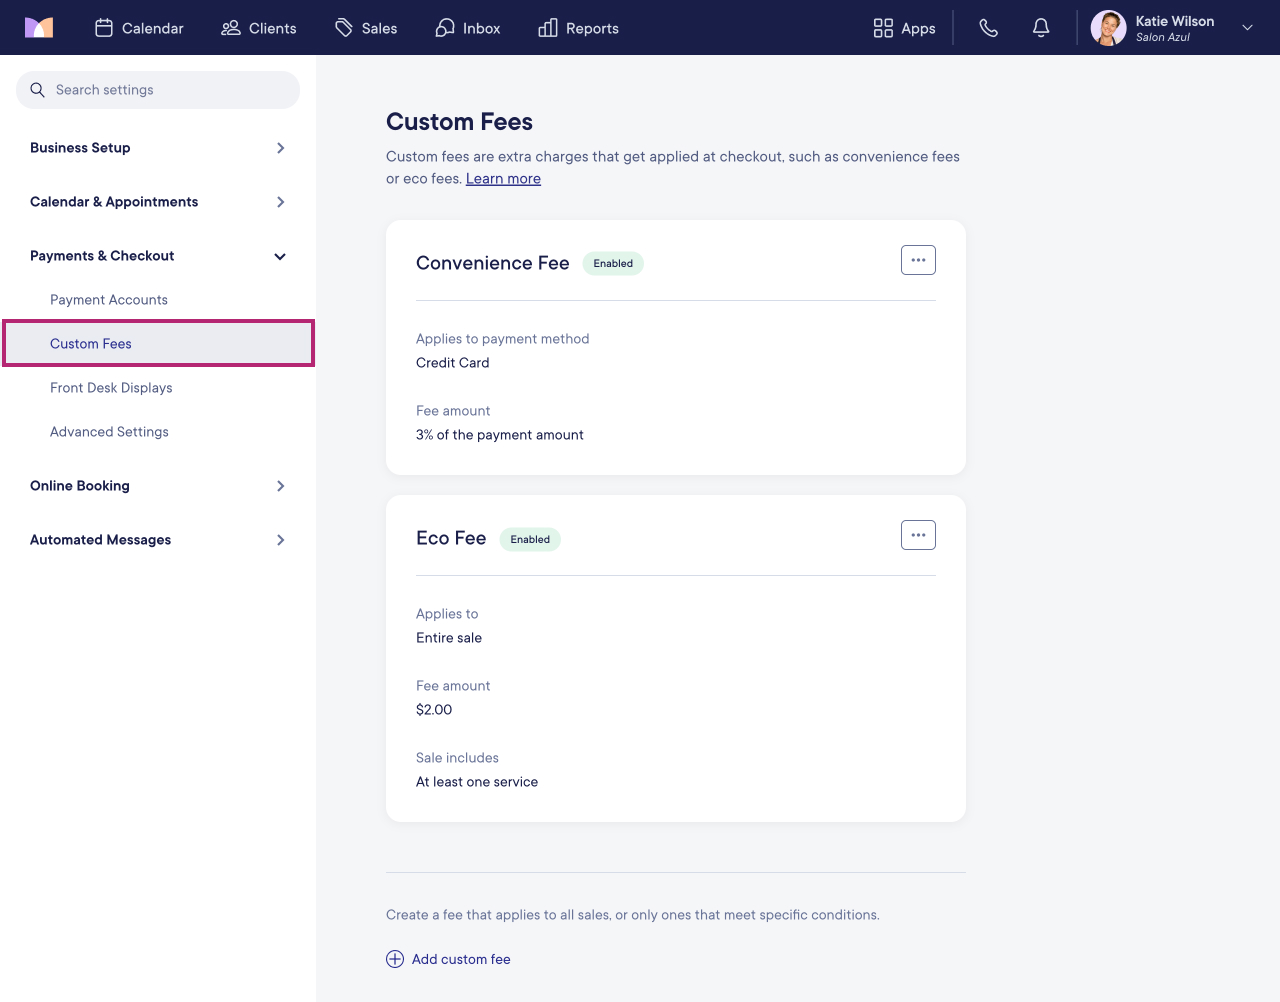Expand the Online Booking section

click(158, 486)
